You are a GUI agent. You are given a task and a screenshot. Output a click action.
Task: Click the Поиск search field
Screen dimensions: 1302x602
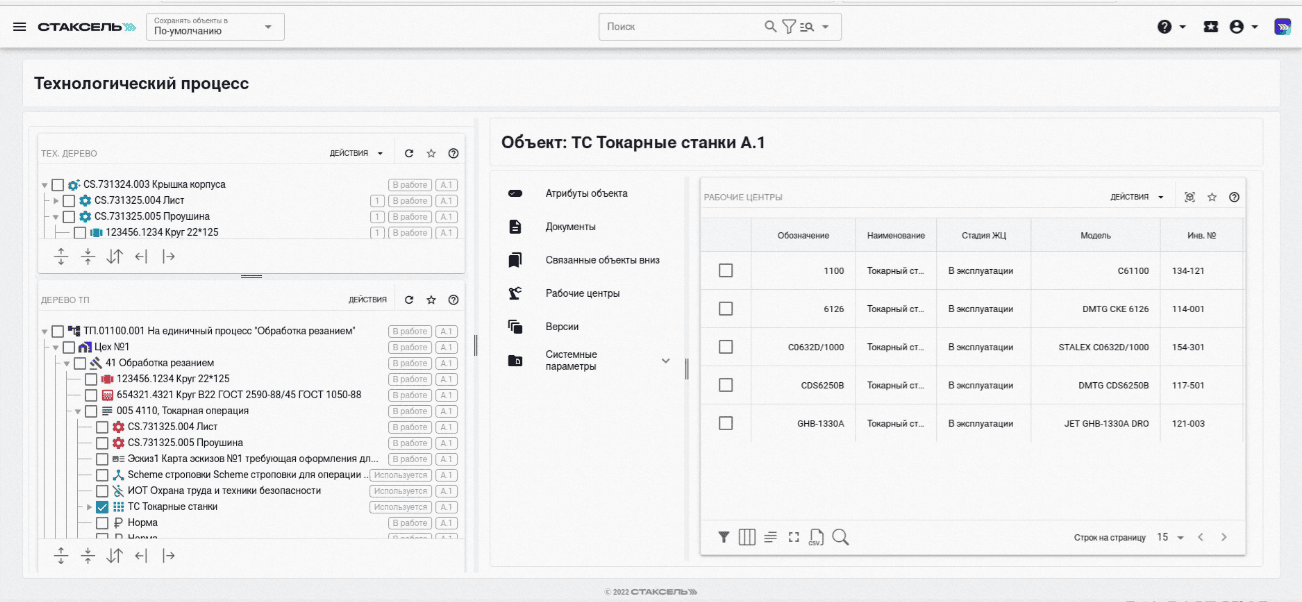click(x=680, y=27)
